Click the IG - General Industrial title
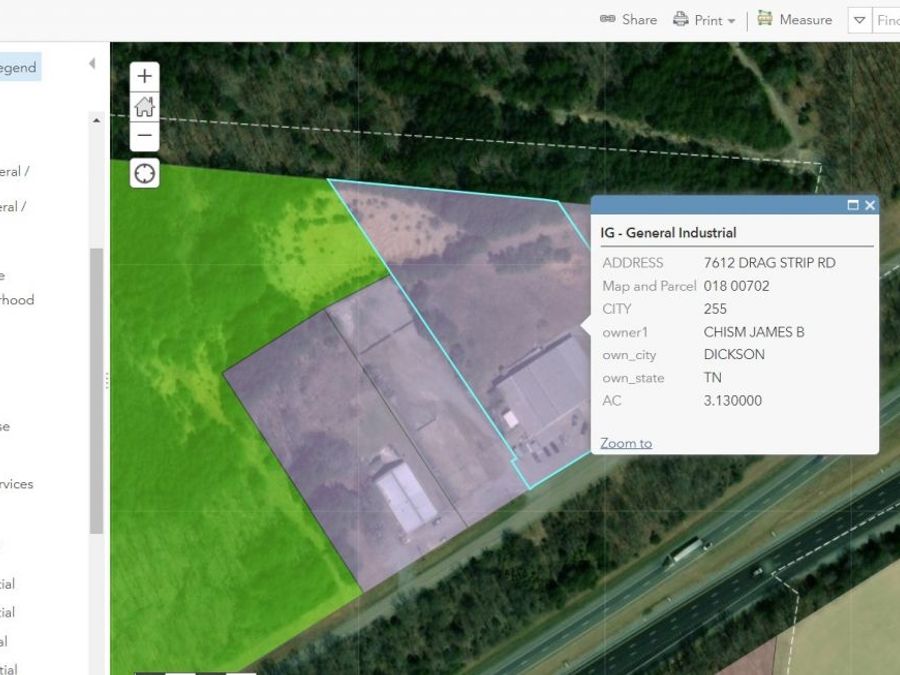900x675 pixels. click(x=668, y=232)
